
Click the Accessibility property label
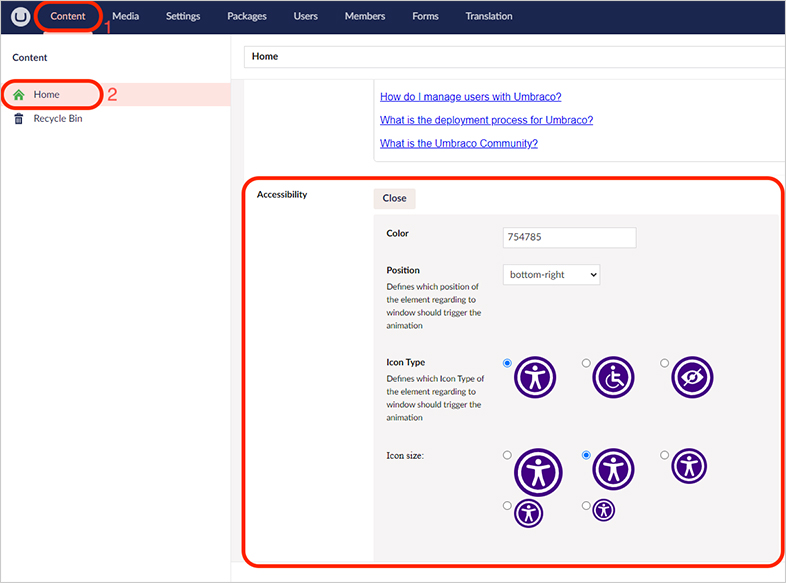[282, 195]
